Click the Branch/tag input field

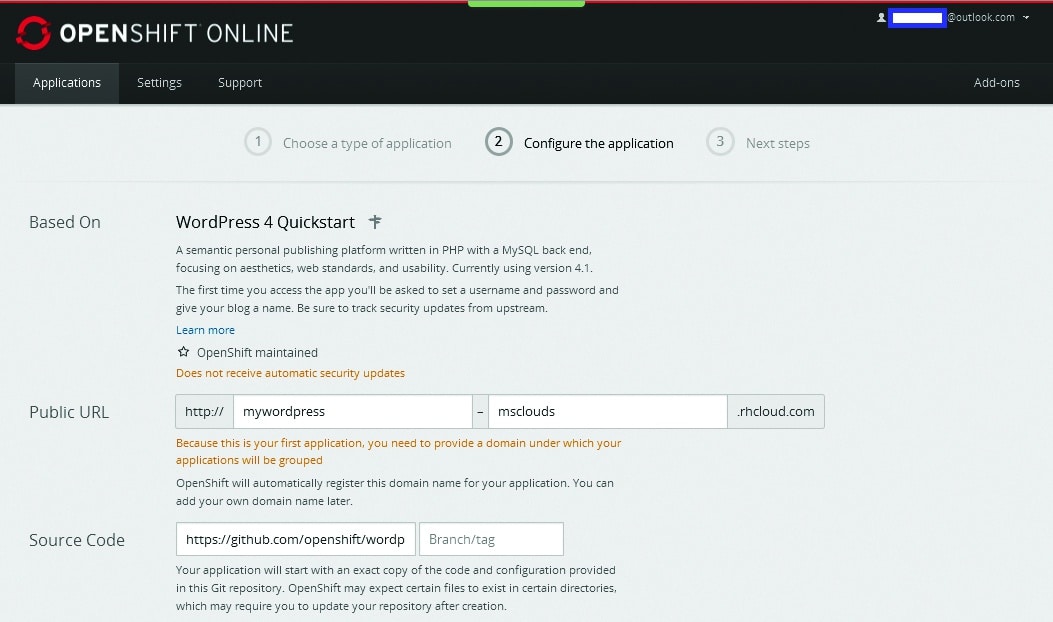coord(492,539)
